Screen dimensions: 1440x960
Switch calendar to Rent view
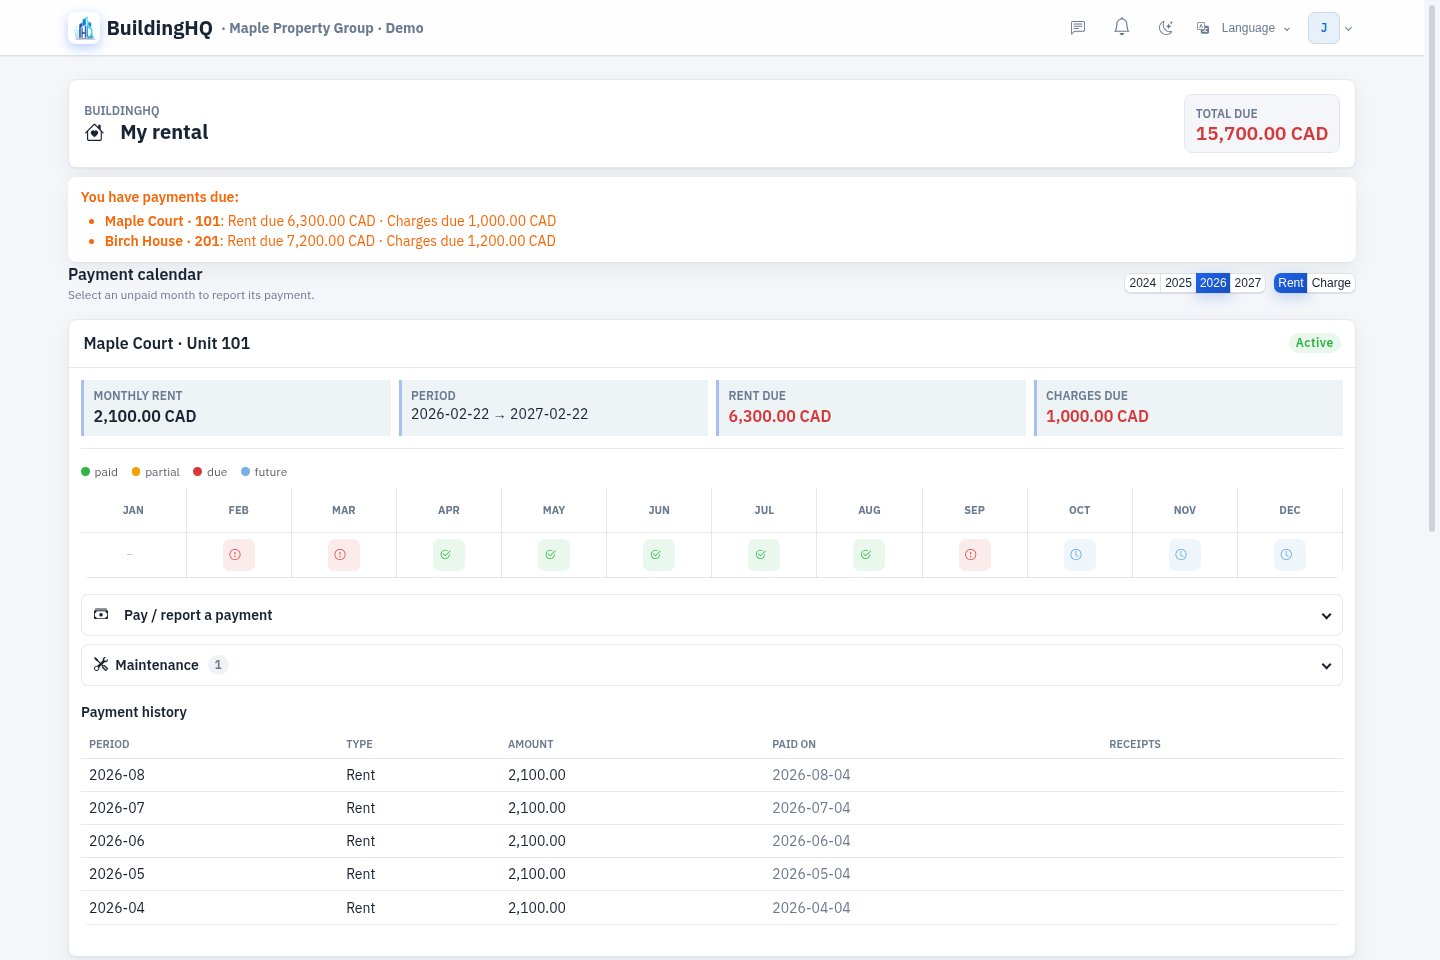pos(1291,283)
